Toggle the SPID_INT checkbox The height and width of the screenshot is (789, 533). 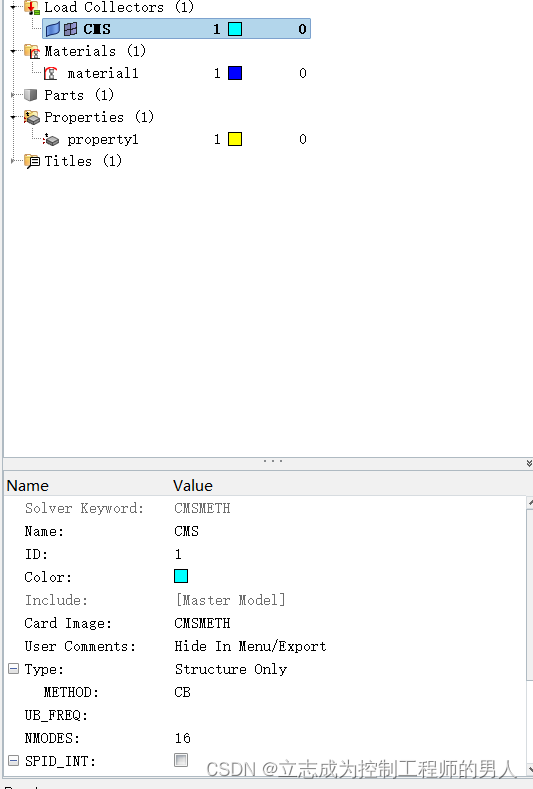181,760
